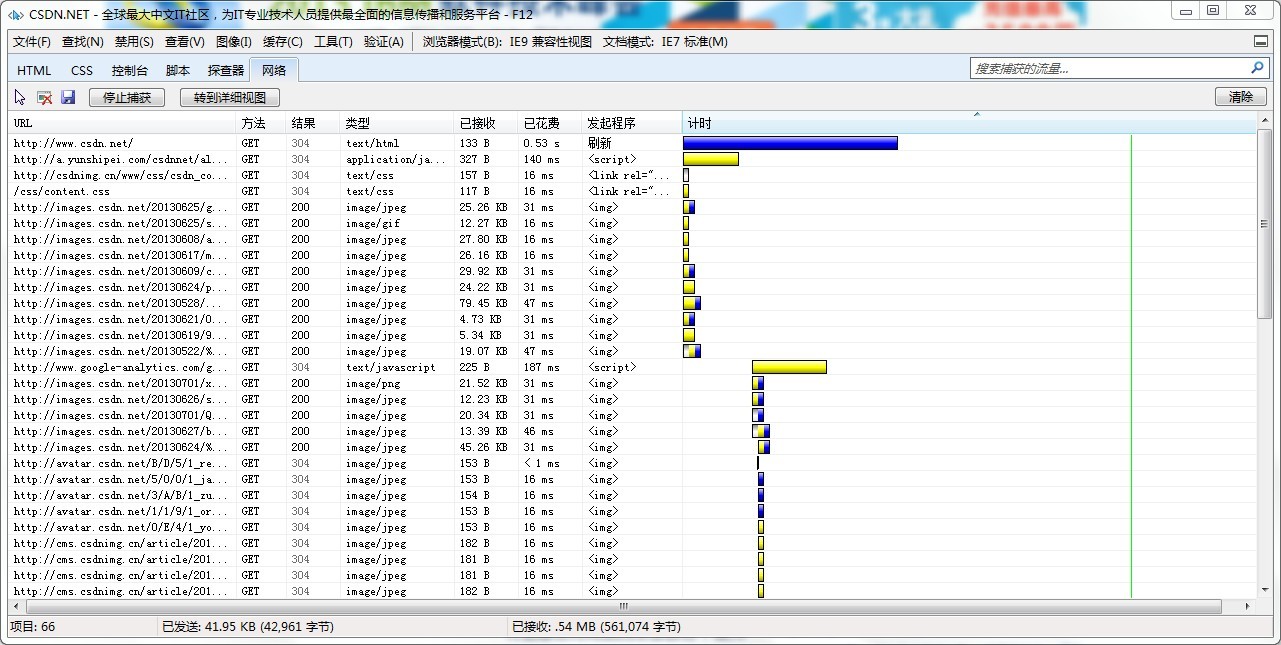Click the CSDN window title icon

point(17,14)
